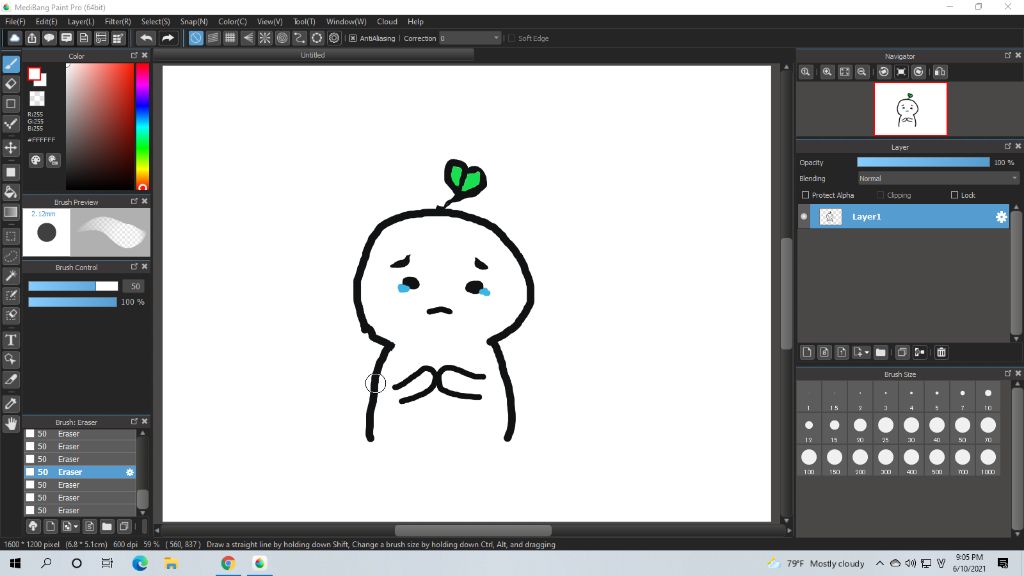Enable the concentric circle snap icon
This screenshot has width=1024, height=576.
click(282, 38)
